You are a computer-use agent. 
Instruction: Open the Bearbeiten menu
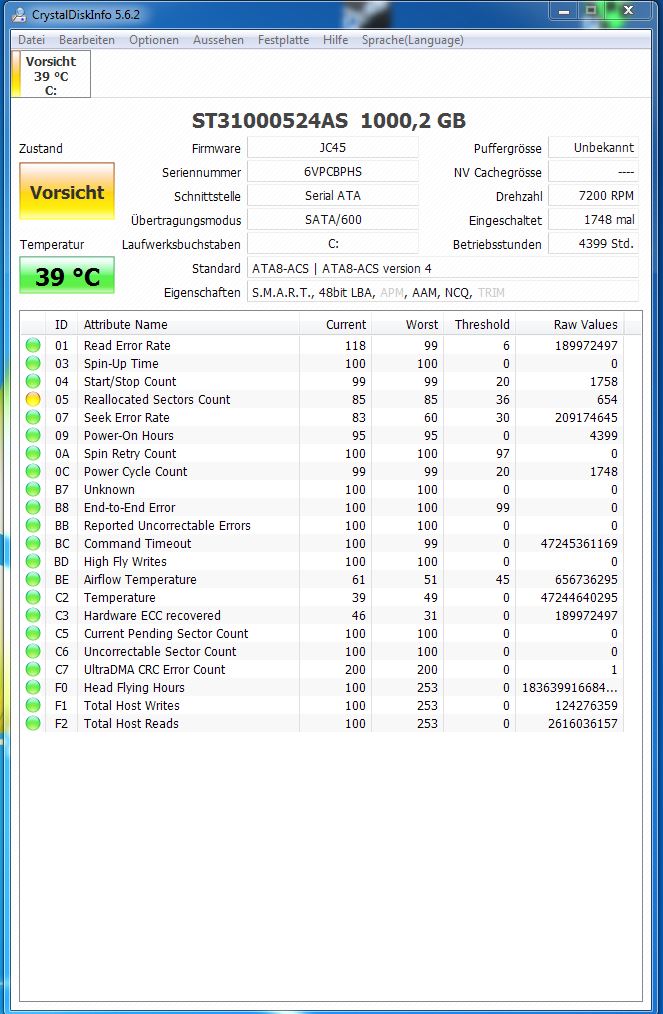pos(87,40)
